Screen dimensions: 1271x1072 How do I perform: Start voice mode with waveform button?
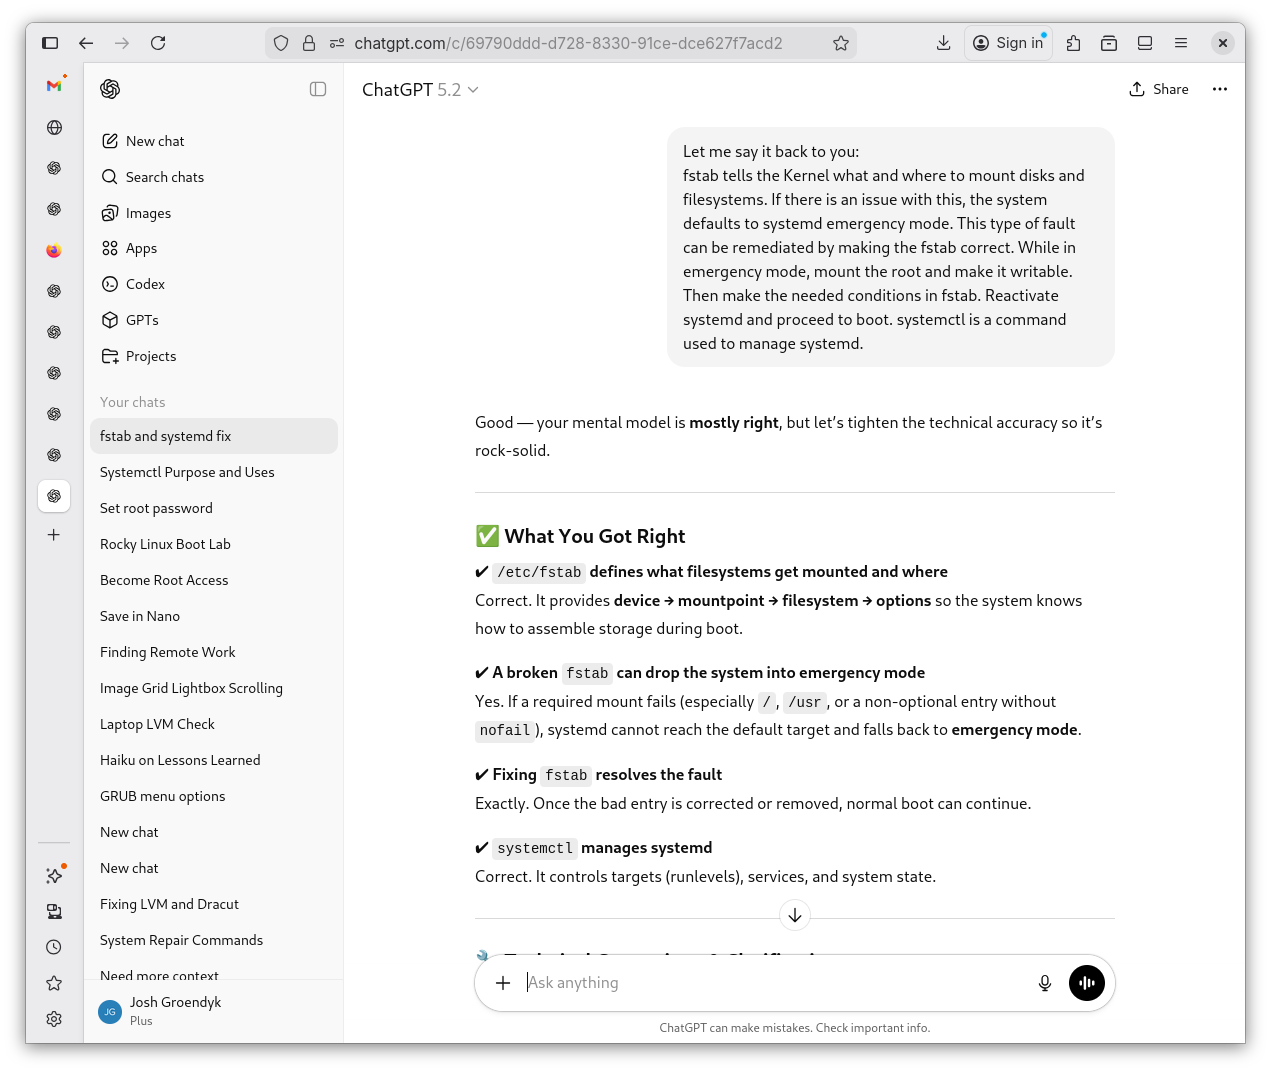click(x=1086, y=983)
